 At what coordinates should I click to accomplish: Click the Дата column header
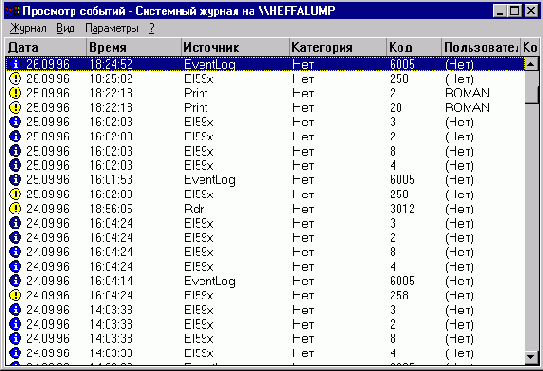[45, 47]
